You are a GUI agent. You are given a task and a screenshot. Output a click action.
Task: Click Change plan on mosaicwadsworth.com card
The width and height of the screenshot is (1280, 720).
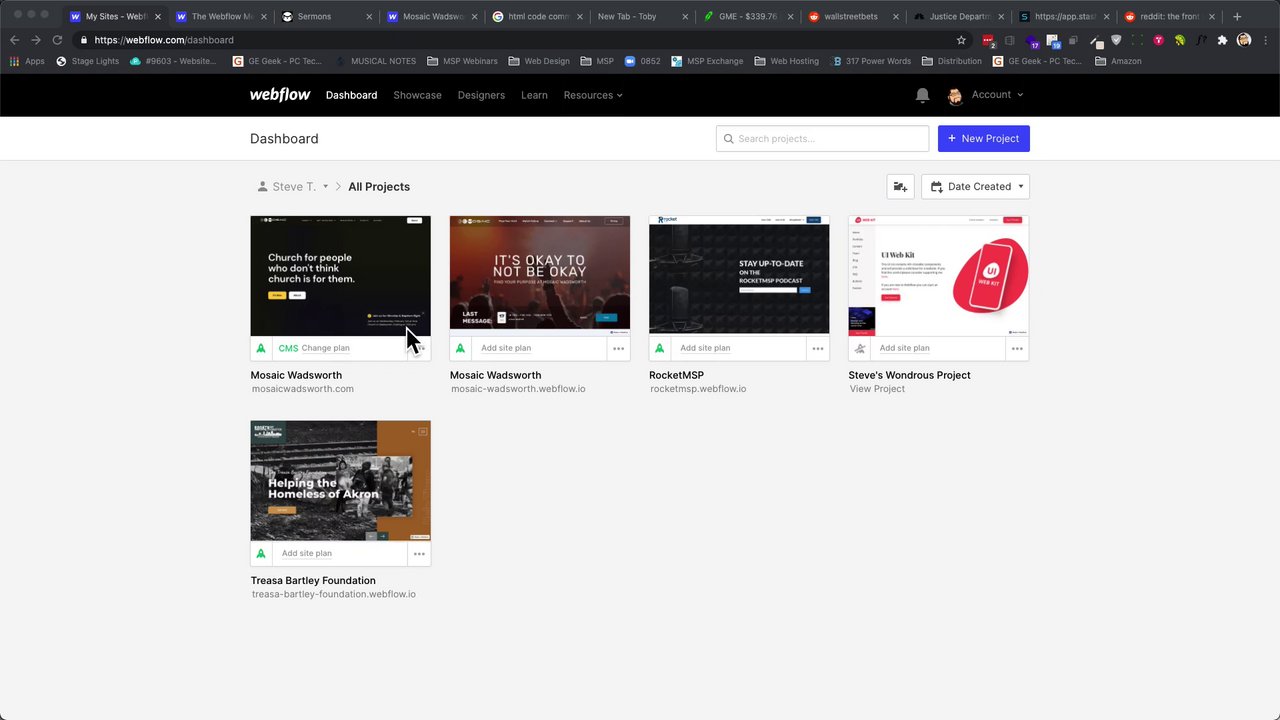coord(326,348)
